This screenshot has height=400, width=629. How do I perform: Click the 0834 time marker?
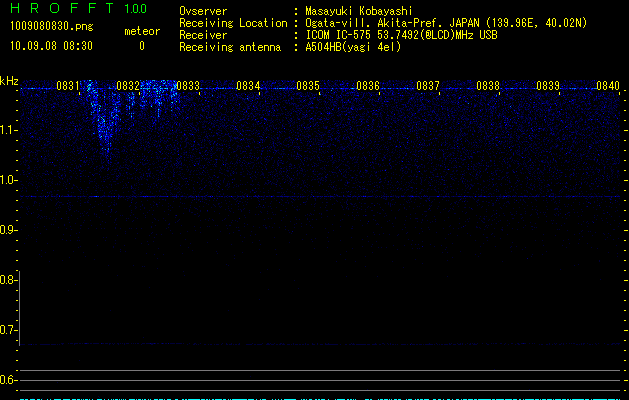click(248, 86)
